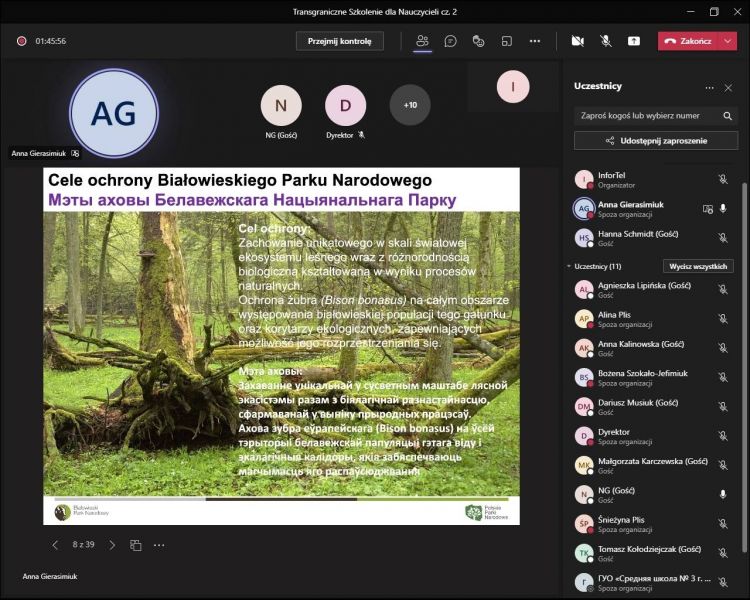Click the Zaproś kogoś search field

pos(648,115)
